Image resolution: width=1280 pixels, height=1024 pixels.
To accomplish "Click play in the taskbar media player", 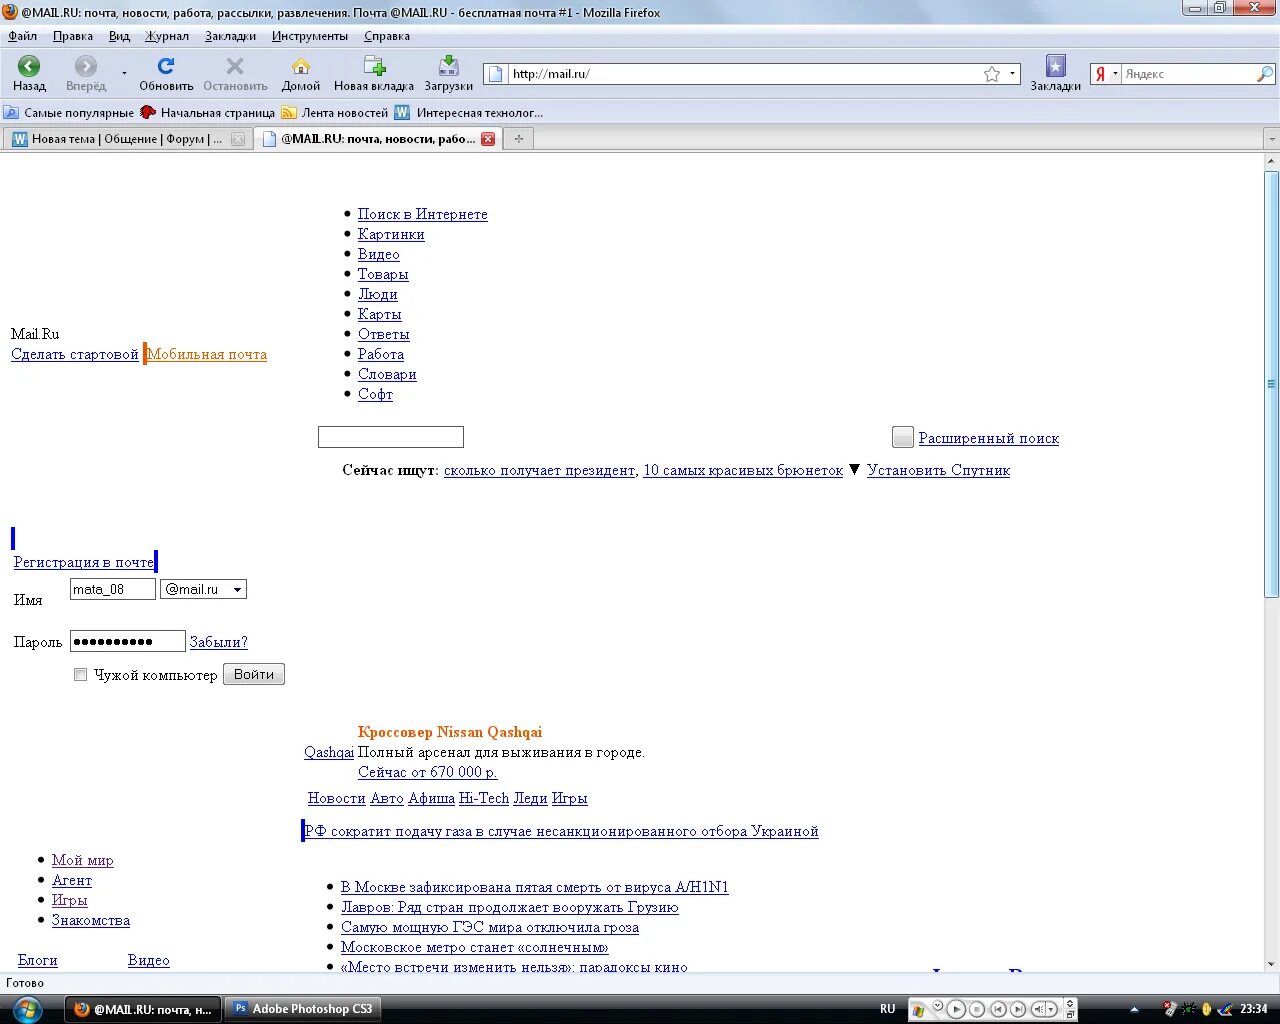I will pyautogui.click(x=956, y=1009).
